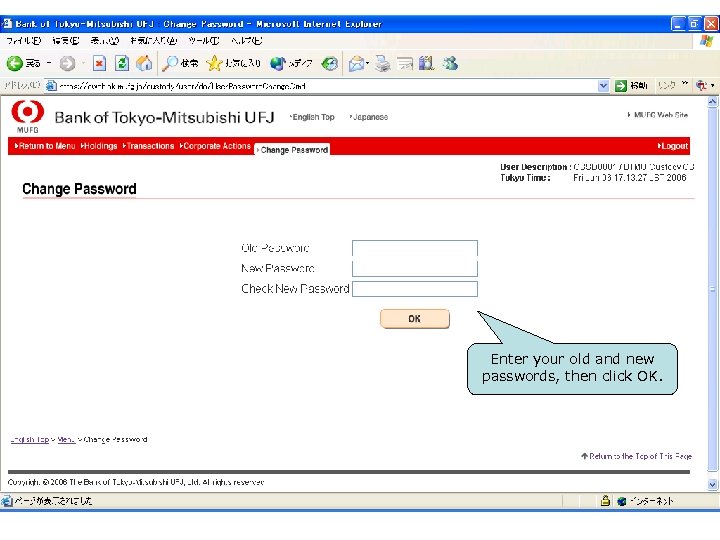Click the Logout link
The height and width of the screenshot is (540, 720).
coord(673,146)
